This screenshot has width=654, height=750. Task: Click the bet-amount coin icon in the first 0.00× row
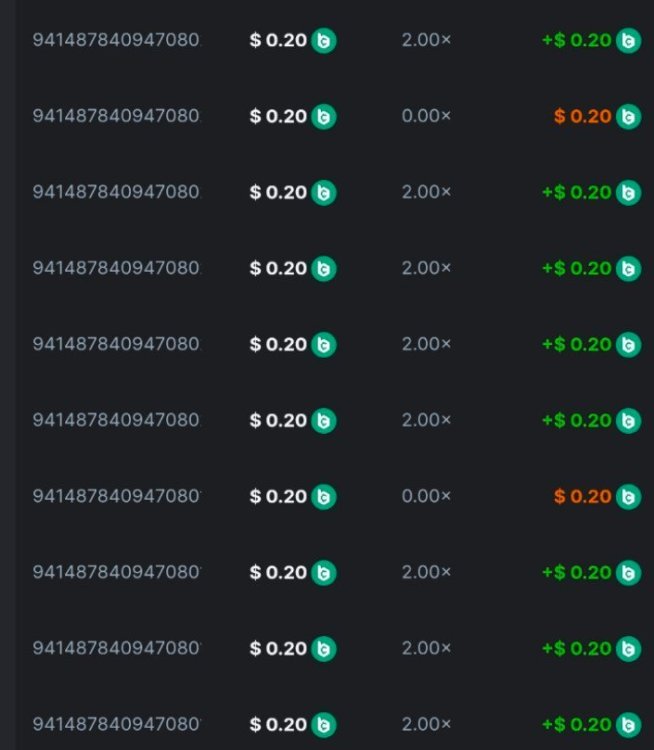pos(323,117)
